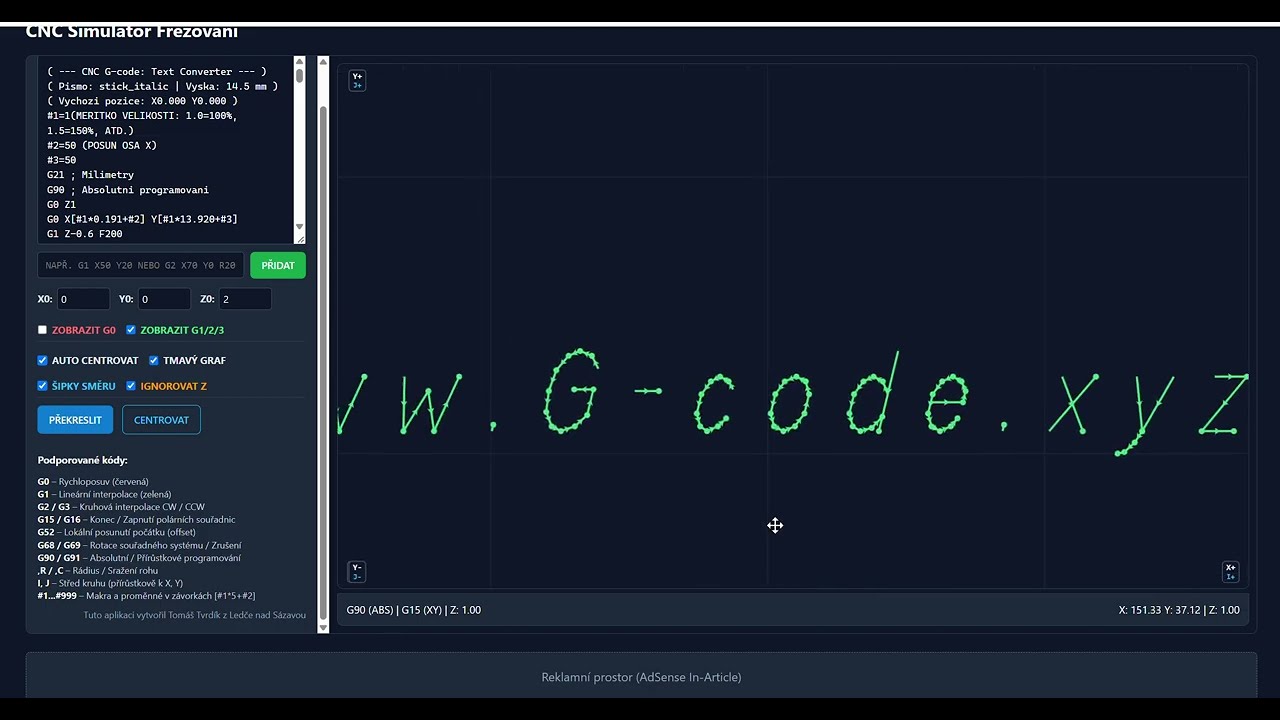Click the PŘEKRESLIT button
This screenshot has height=720, width=1280.
click(x=75, y=420)
